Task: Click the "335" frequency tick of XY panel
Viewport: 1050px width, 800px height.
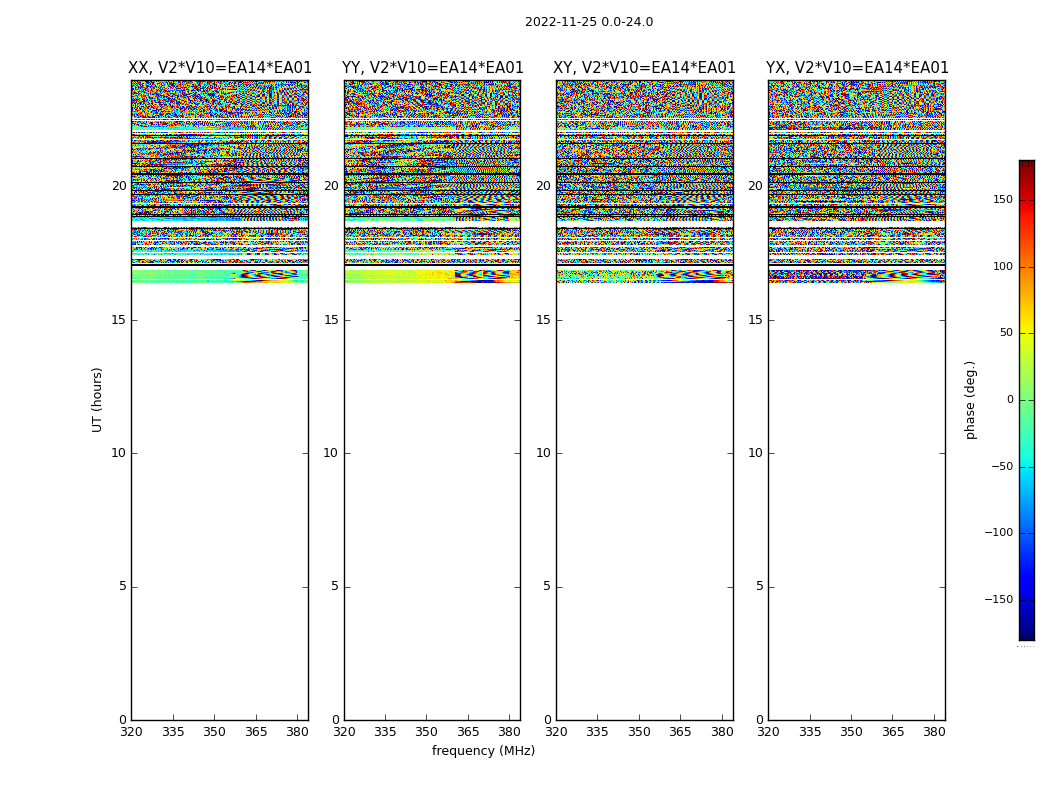Action: [598, 732]
